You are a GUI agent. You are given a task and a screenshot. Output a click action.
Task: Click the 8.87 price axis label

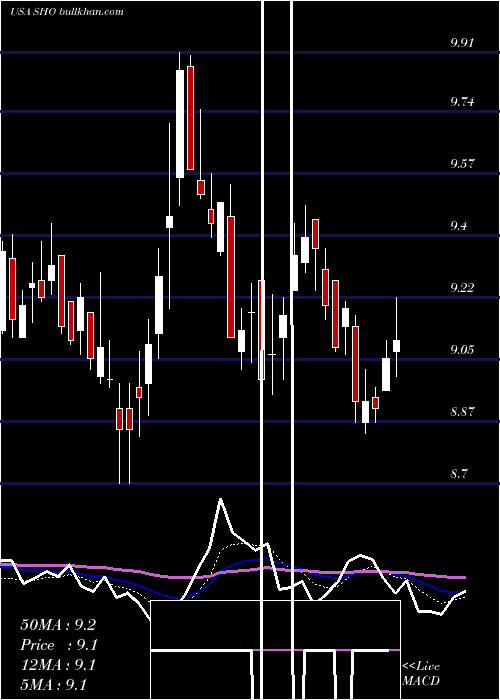[x=462, y=412]
